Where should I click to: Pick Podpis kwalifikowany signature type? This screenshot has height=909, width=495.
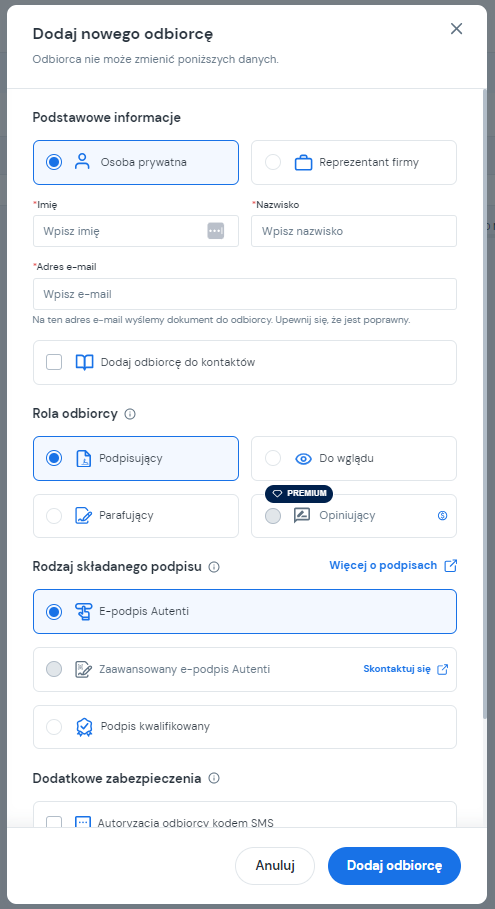coord(245,727)
